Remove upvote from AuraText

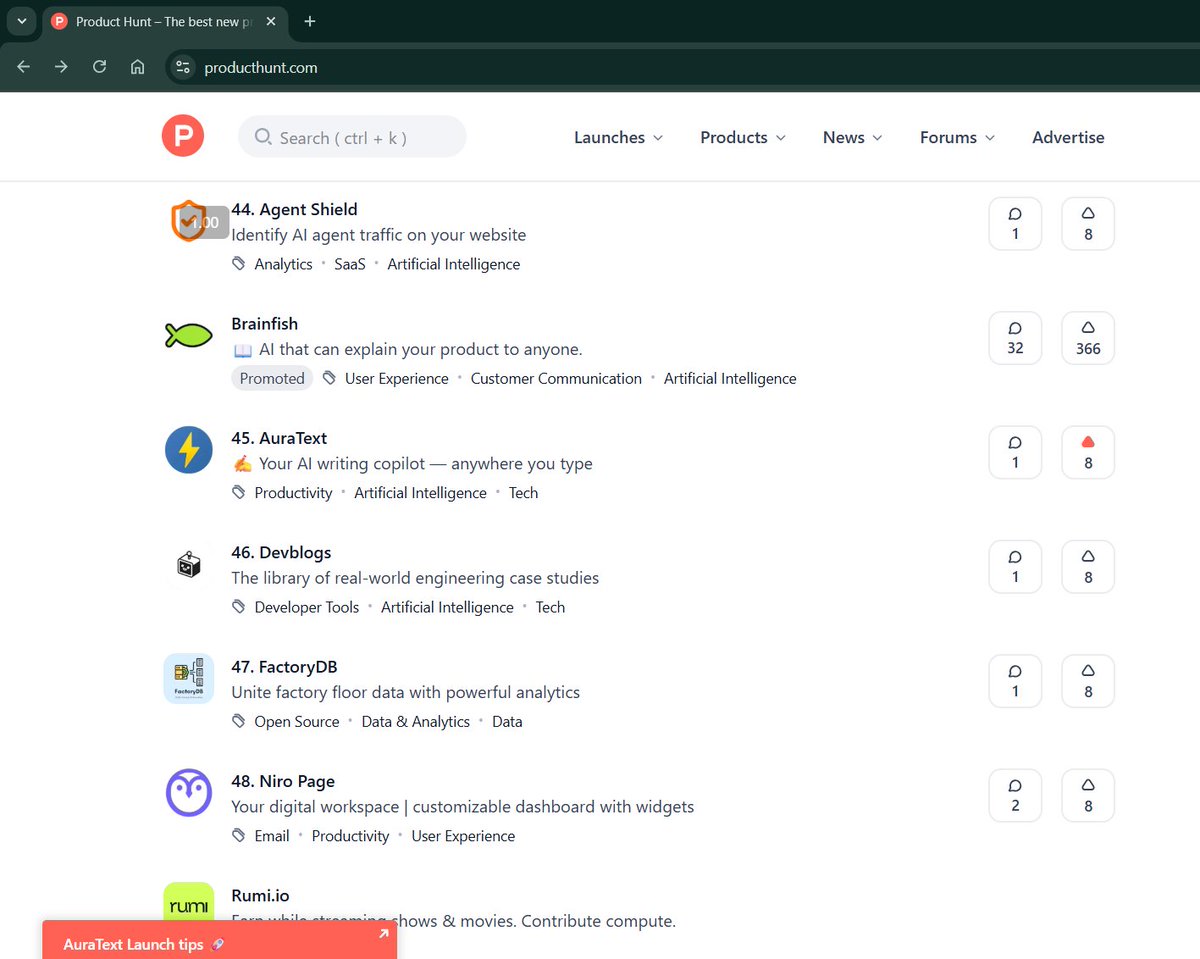(x=1088, y=452)
